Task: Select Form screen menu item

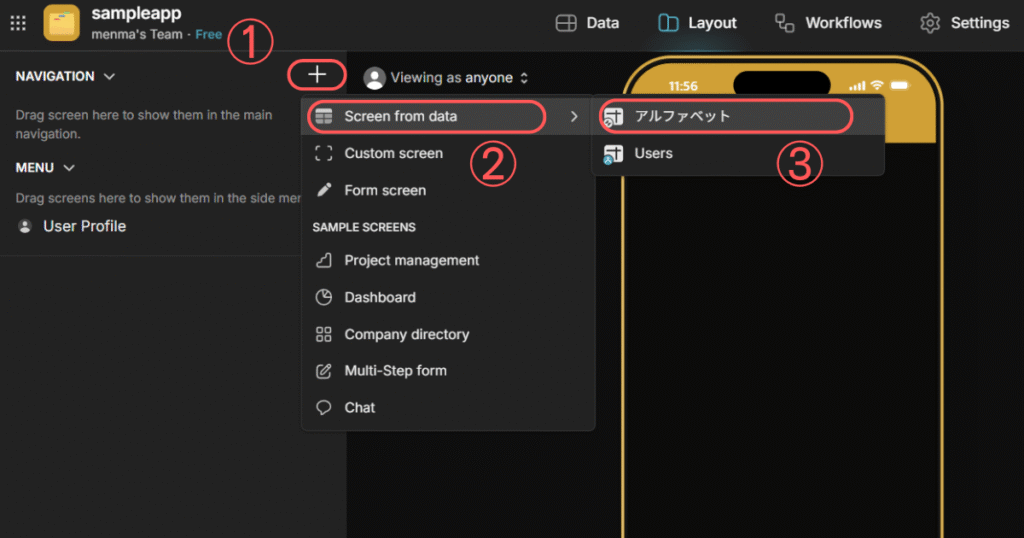Action: pyautogui.click(x=447, y=190)
